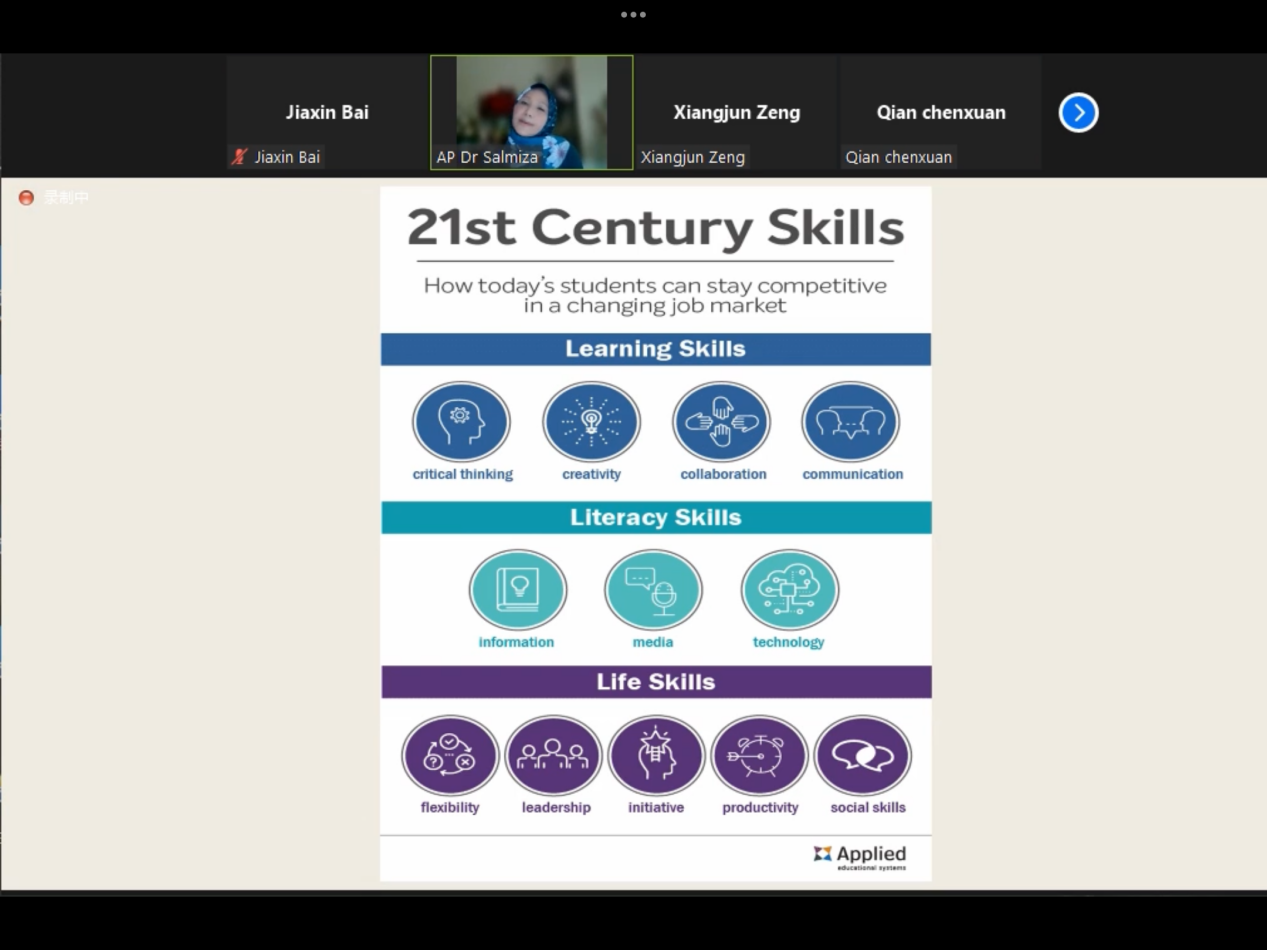Click the media microphone icon

[x=653, y=590]
